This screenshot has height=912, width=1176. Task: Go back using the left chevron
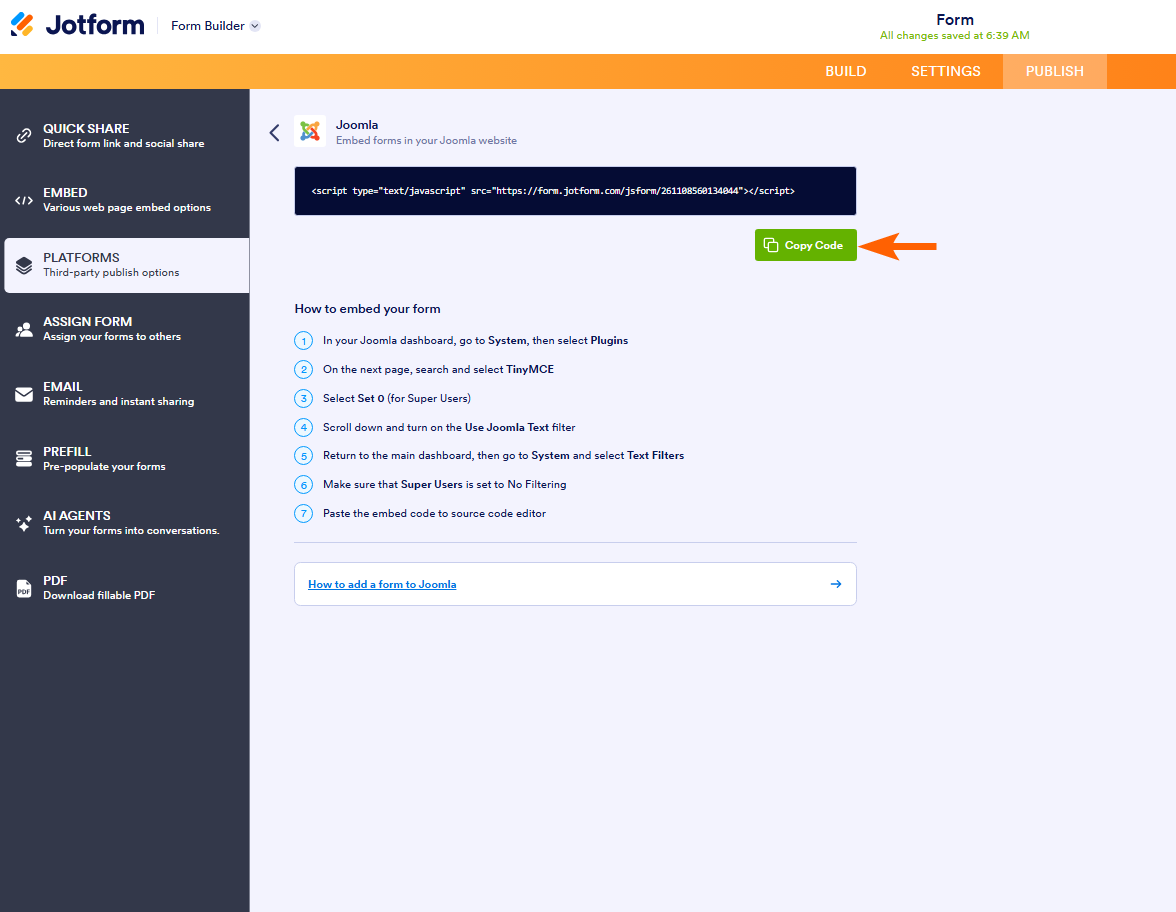[x=274, y=132]
